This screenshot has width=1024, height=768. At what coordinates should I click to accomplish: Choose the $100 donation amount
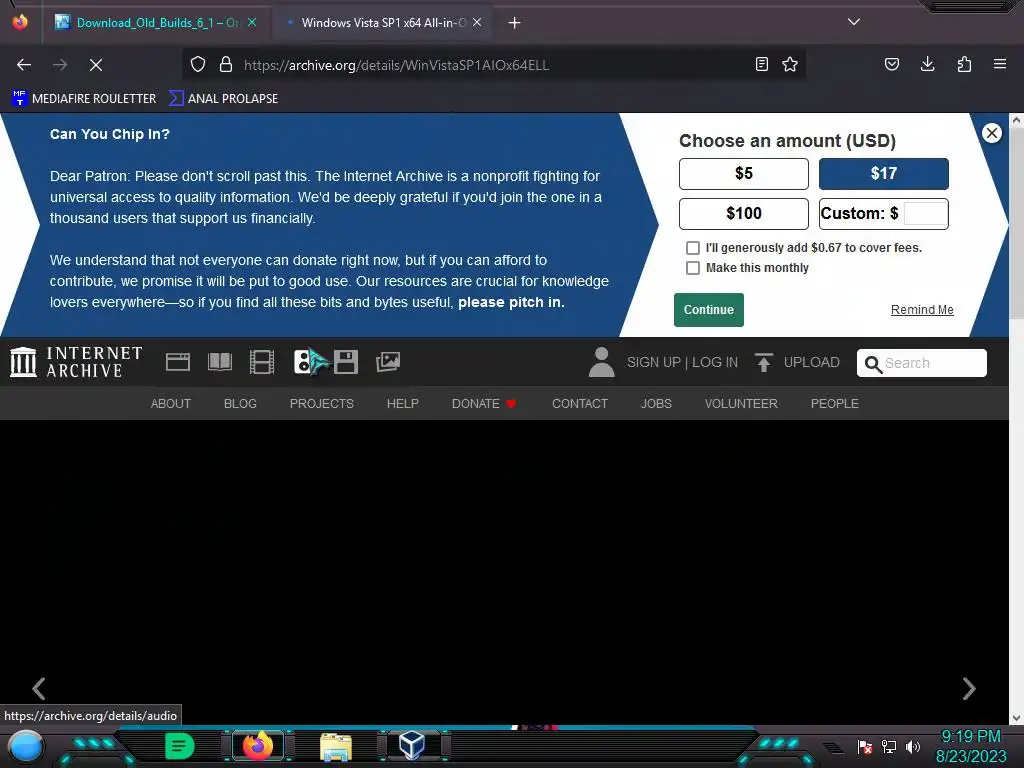[744, 214]
